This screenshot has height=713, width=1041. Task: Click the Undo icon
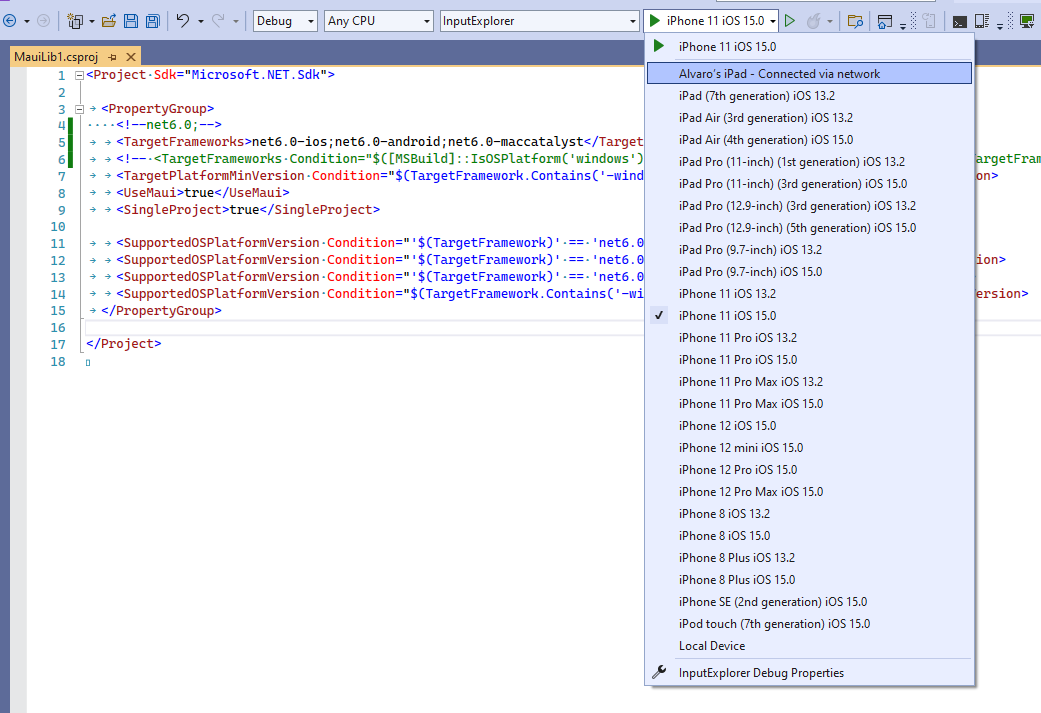[184, 20]
